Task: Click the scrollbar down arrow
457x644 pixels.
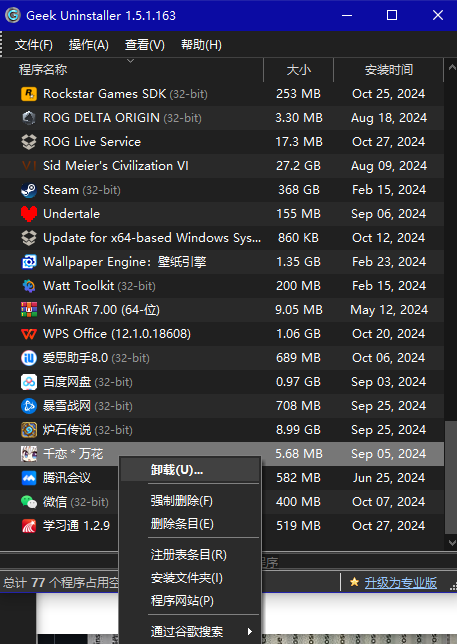Action: [452, 543]
